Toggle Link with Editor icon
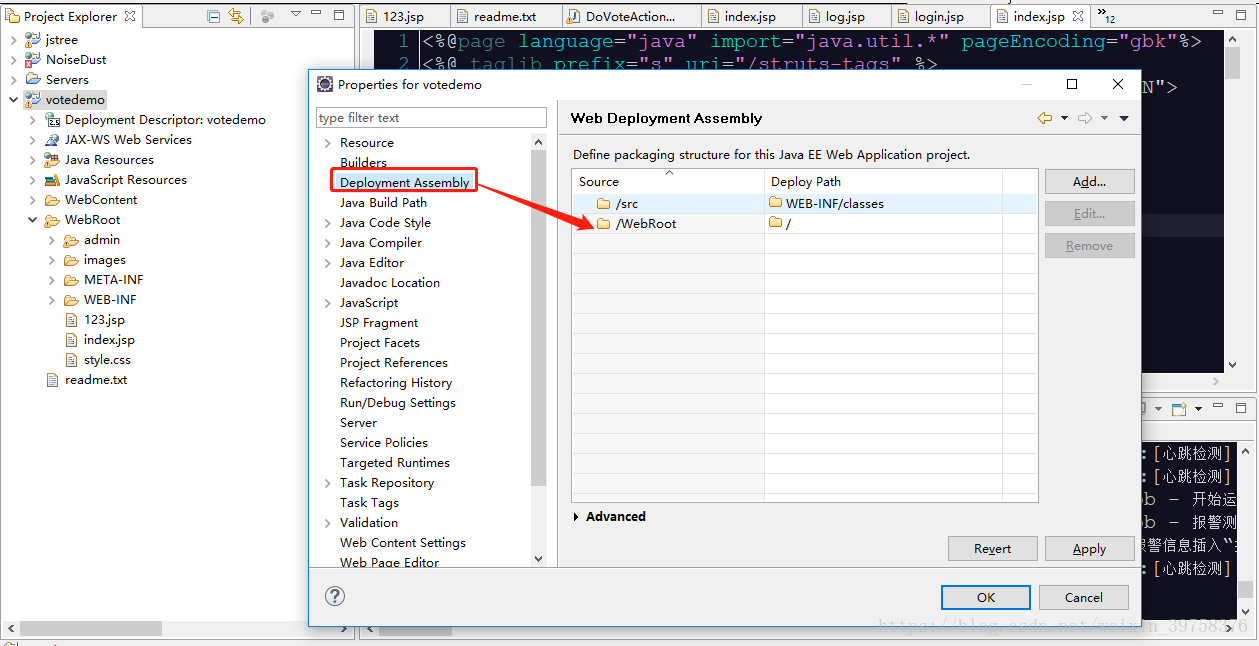Screen dimensions: 1259x646 236,16
